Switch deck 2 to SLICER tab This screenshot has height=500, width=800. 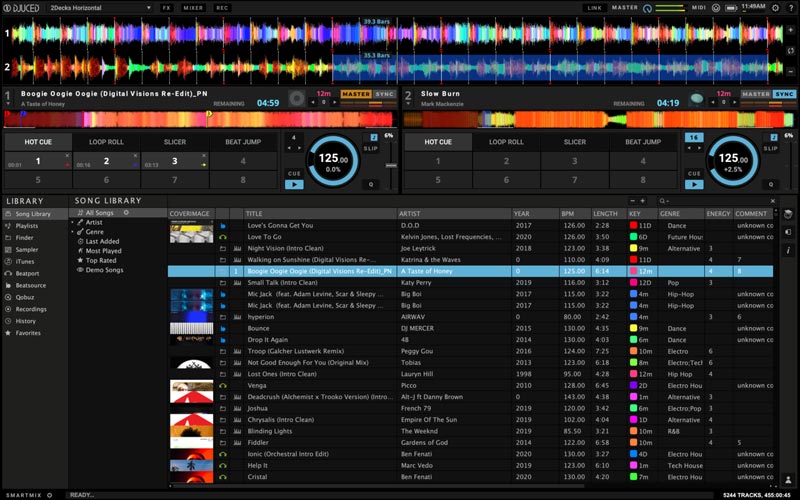(575, 142)
